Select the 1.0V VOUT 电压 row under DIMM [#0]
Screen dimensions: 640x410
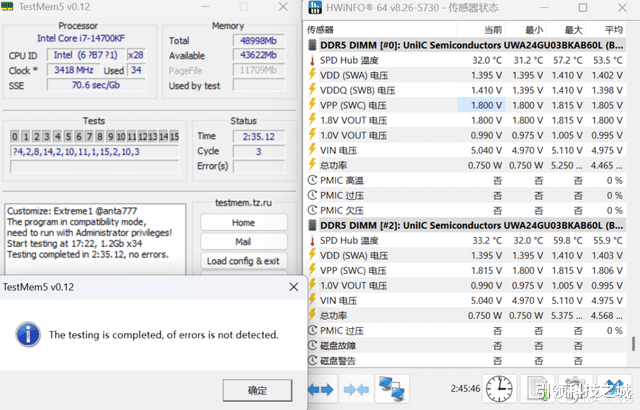466,135
